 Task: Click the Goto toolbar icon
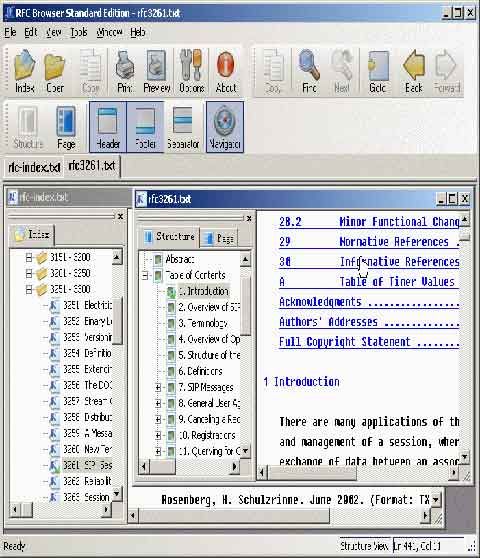click(378, 72)
